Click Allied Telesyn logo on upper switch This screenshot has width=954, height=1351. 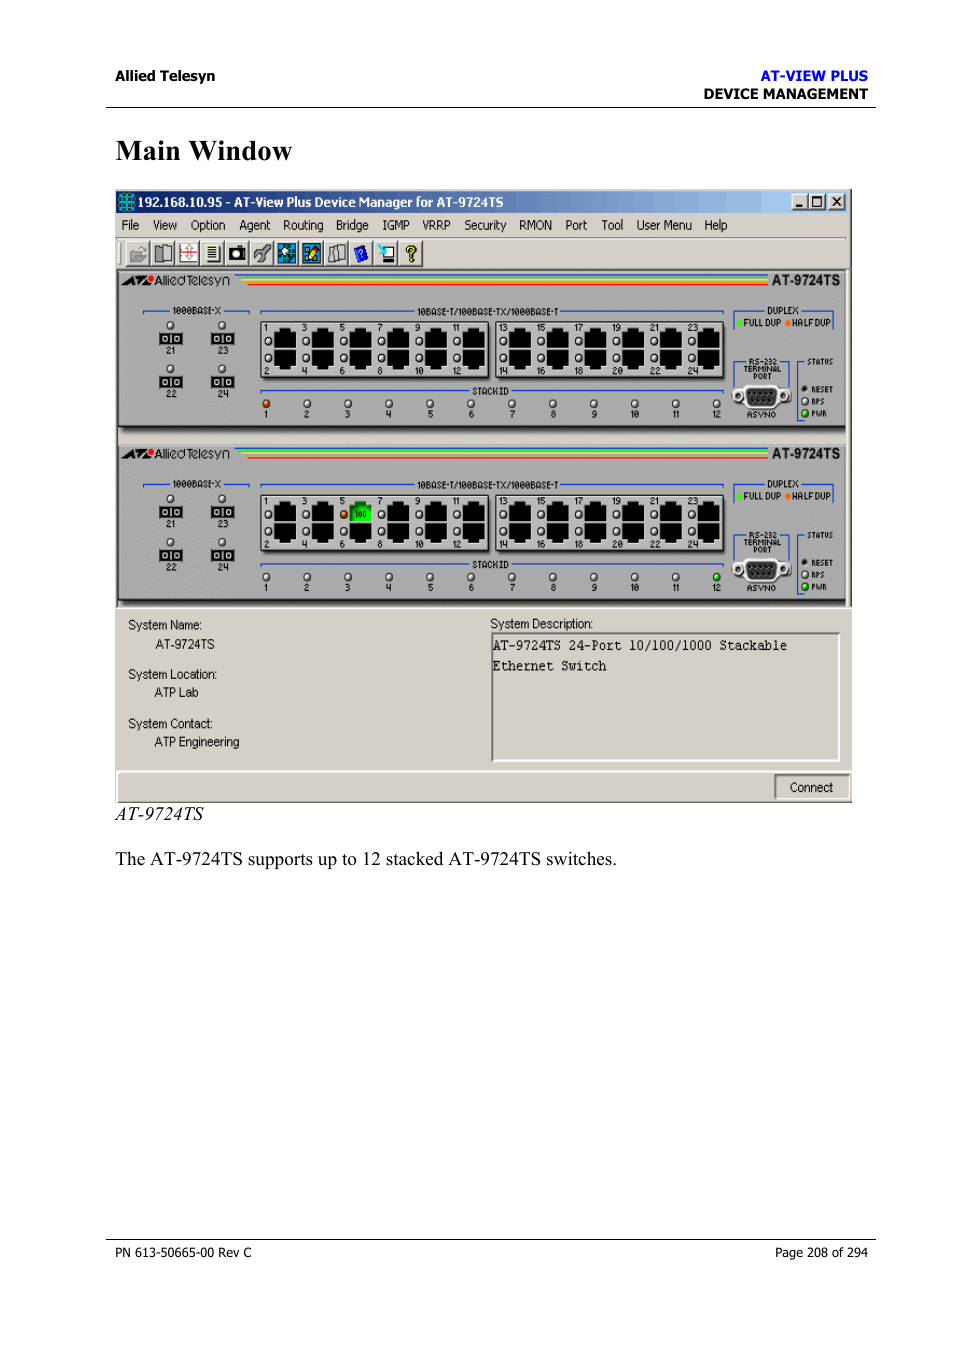[176, 281]
